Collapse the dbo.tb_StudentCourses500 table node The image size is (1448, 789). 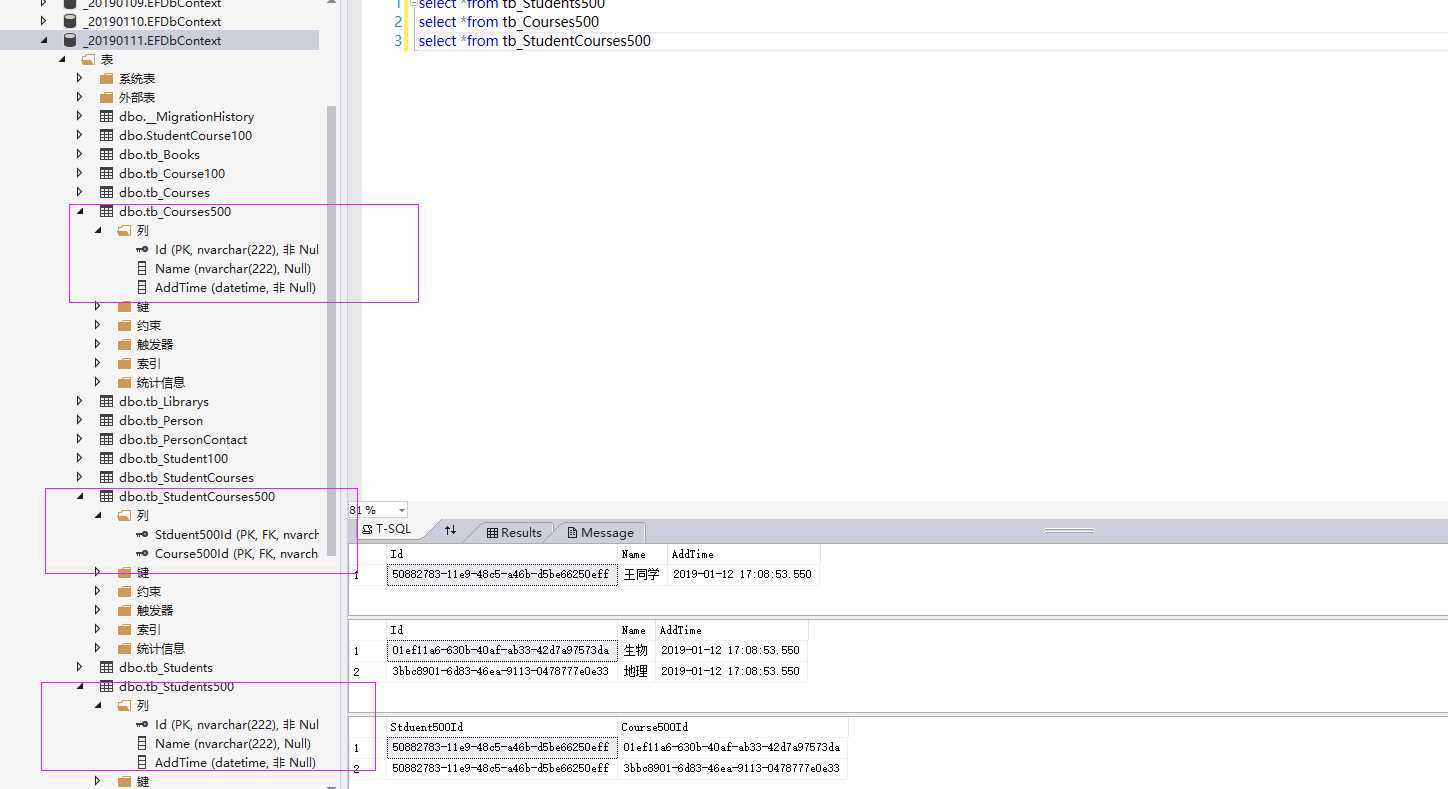(x=80, y=497)
